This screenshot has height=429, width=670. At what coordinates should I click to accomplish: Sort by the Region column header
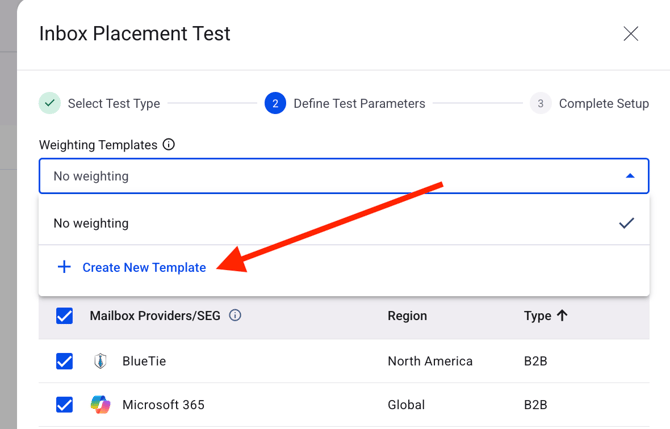[x=407, y=315]
